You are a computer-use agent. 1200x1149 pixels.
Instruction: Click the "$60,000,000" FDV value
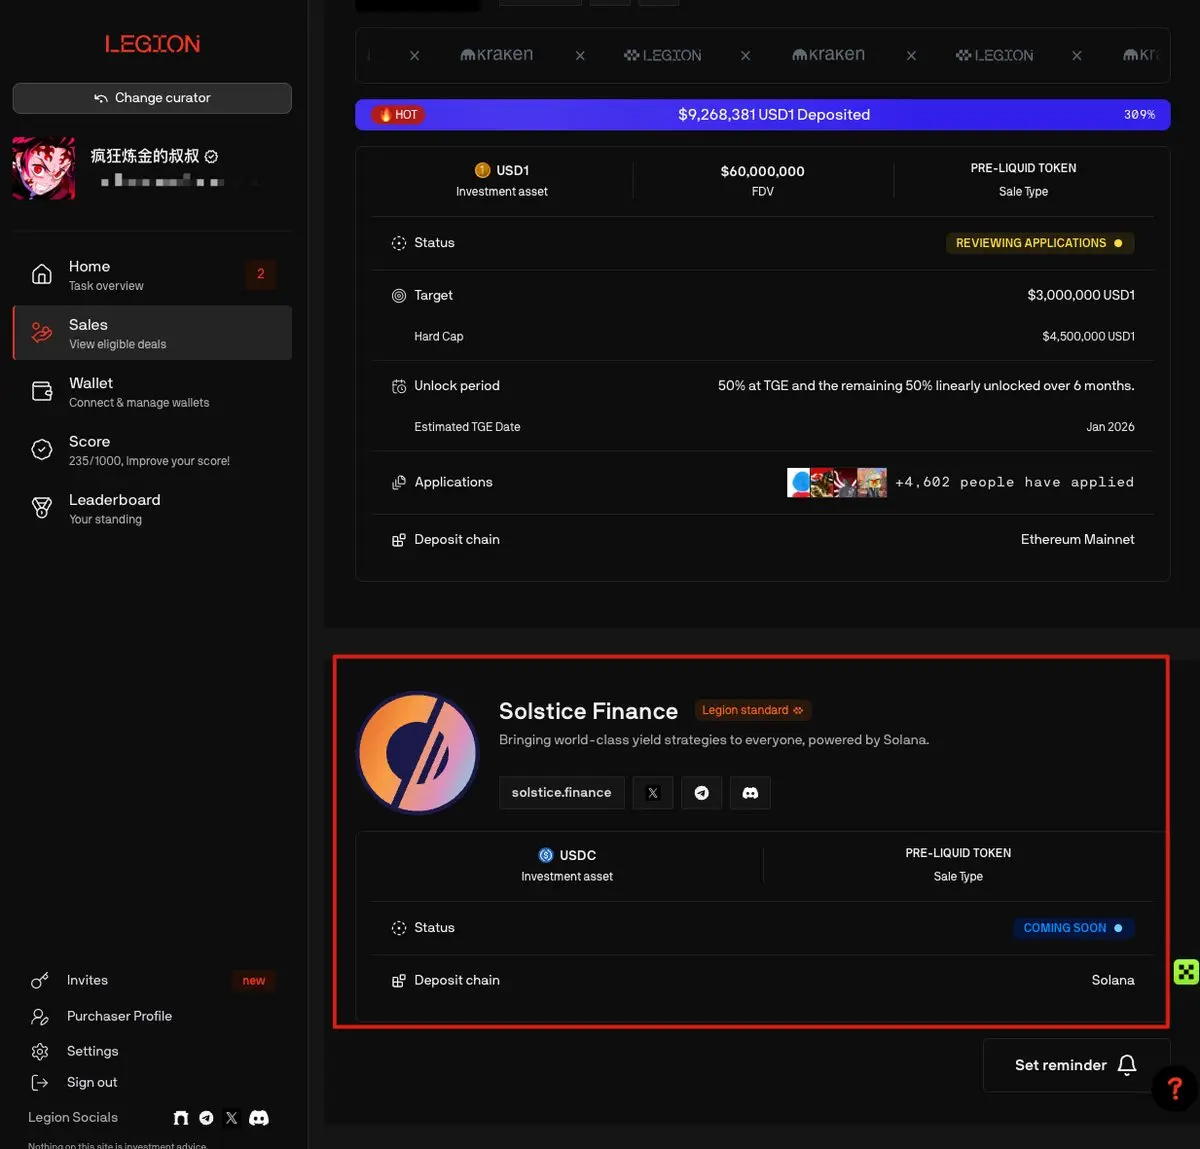[x=763, y=171]
